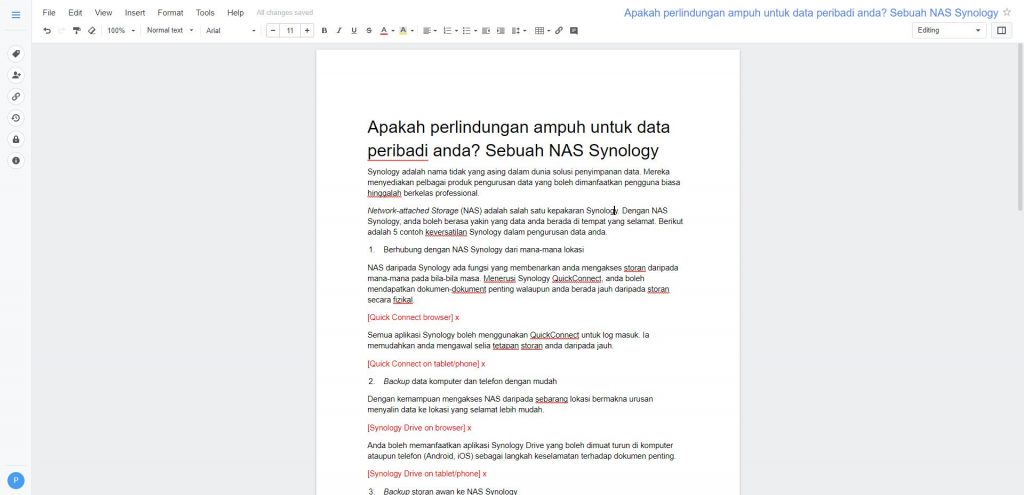Screen dimensions: 1024x495
Task: Click the decrease indent icon
Action: point(486,30)
